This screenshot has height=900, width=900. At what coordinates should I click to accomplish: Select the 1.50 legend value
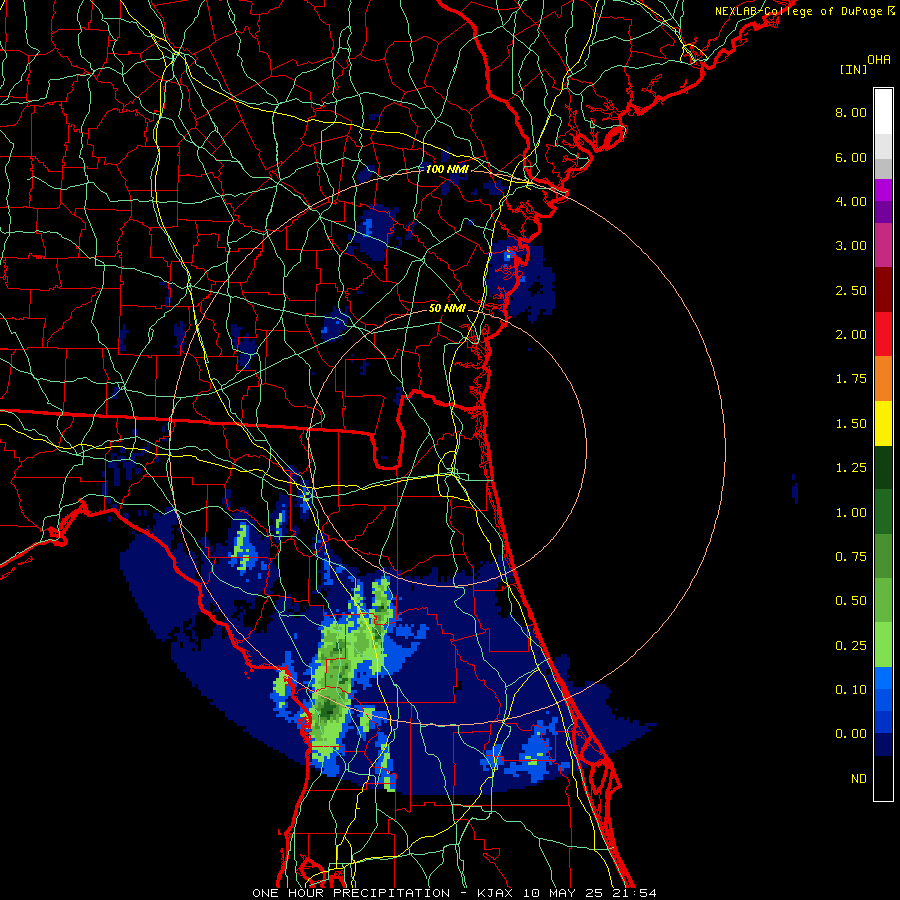click(x=851, y=424)
